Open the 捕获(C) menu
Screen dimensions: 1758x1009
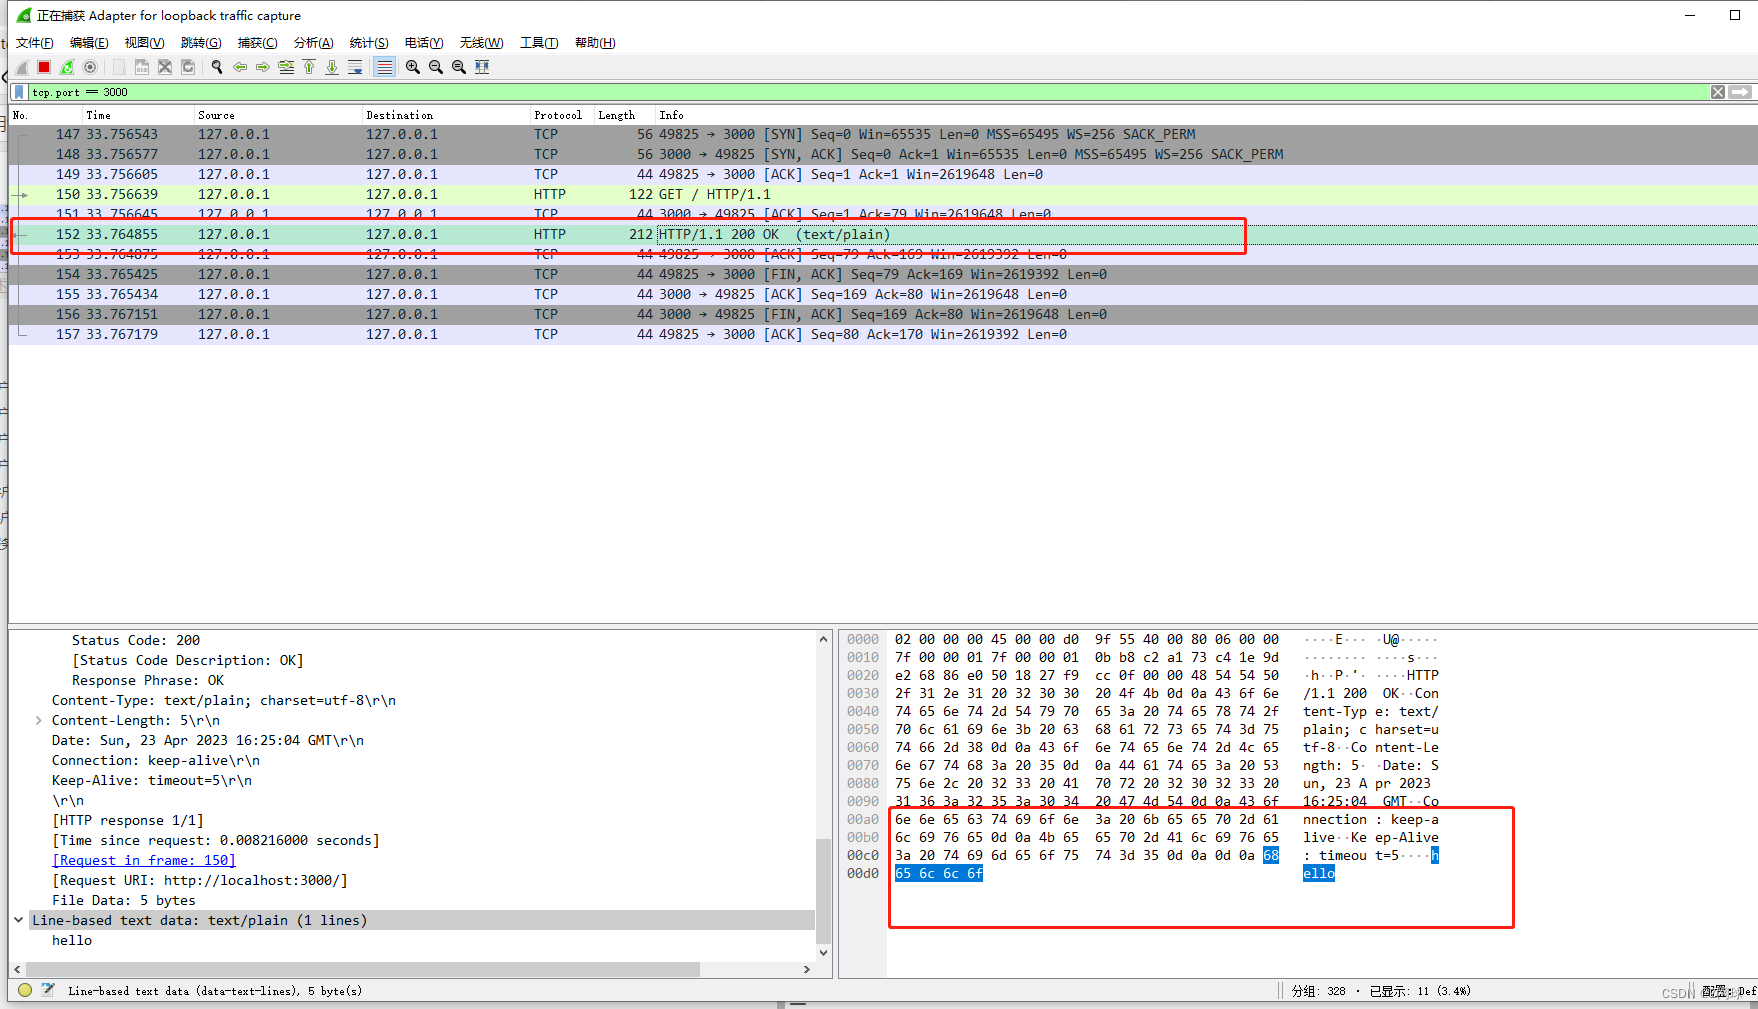click(257, 43)
